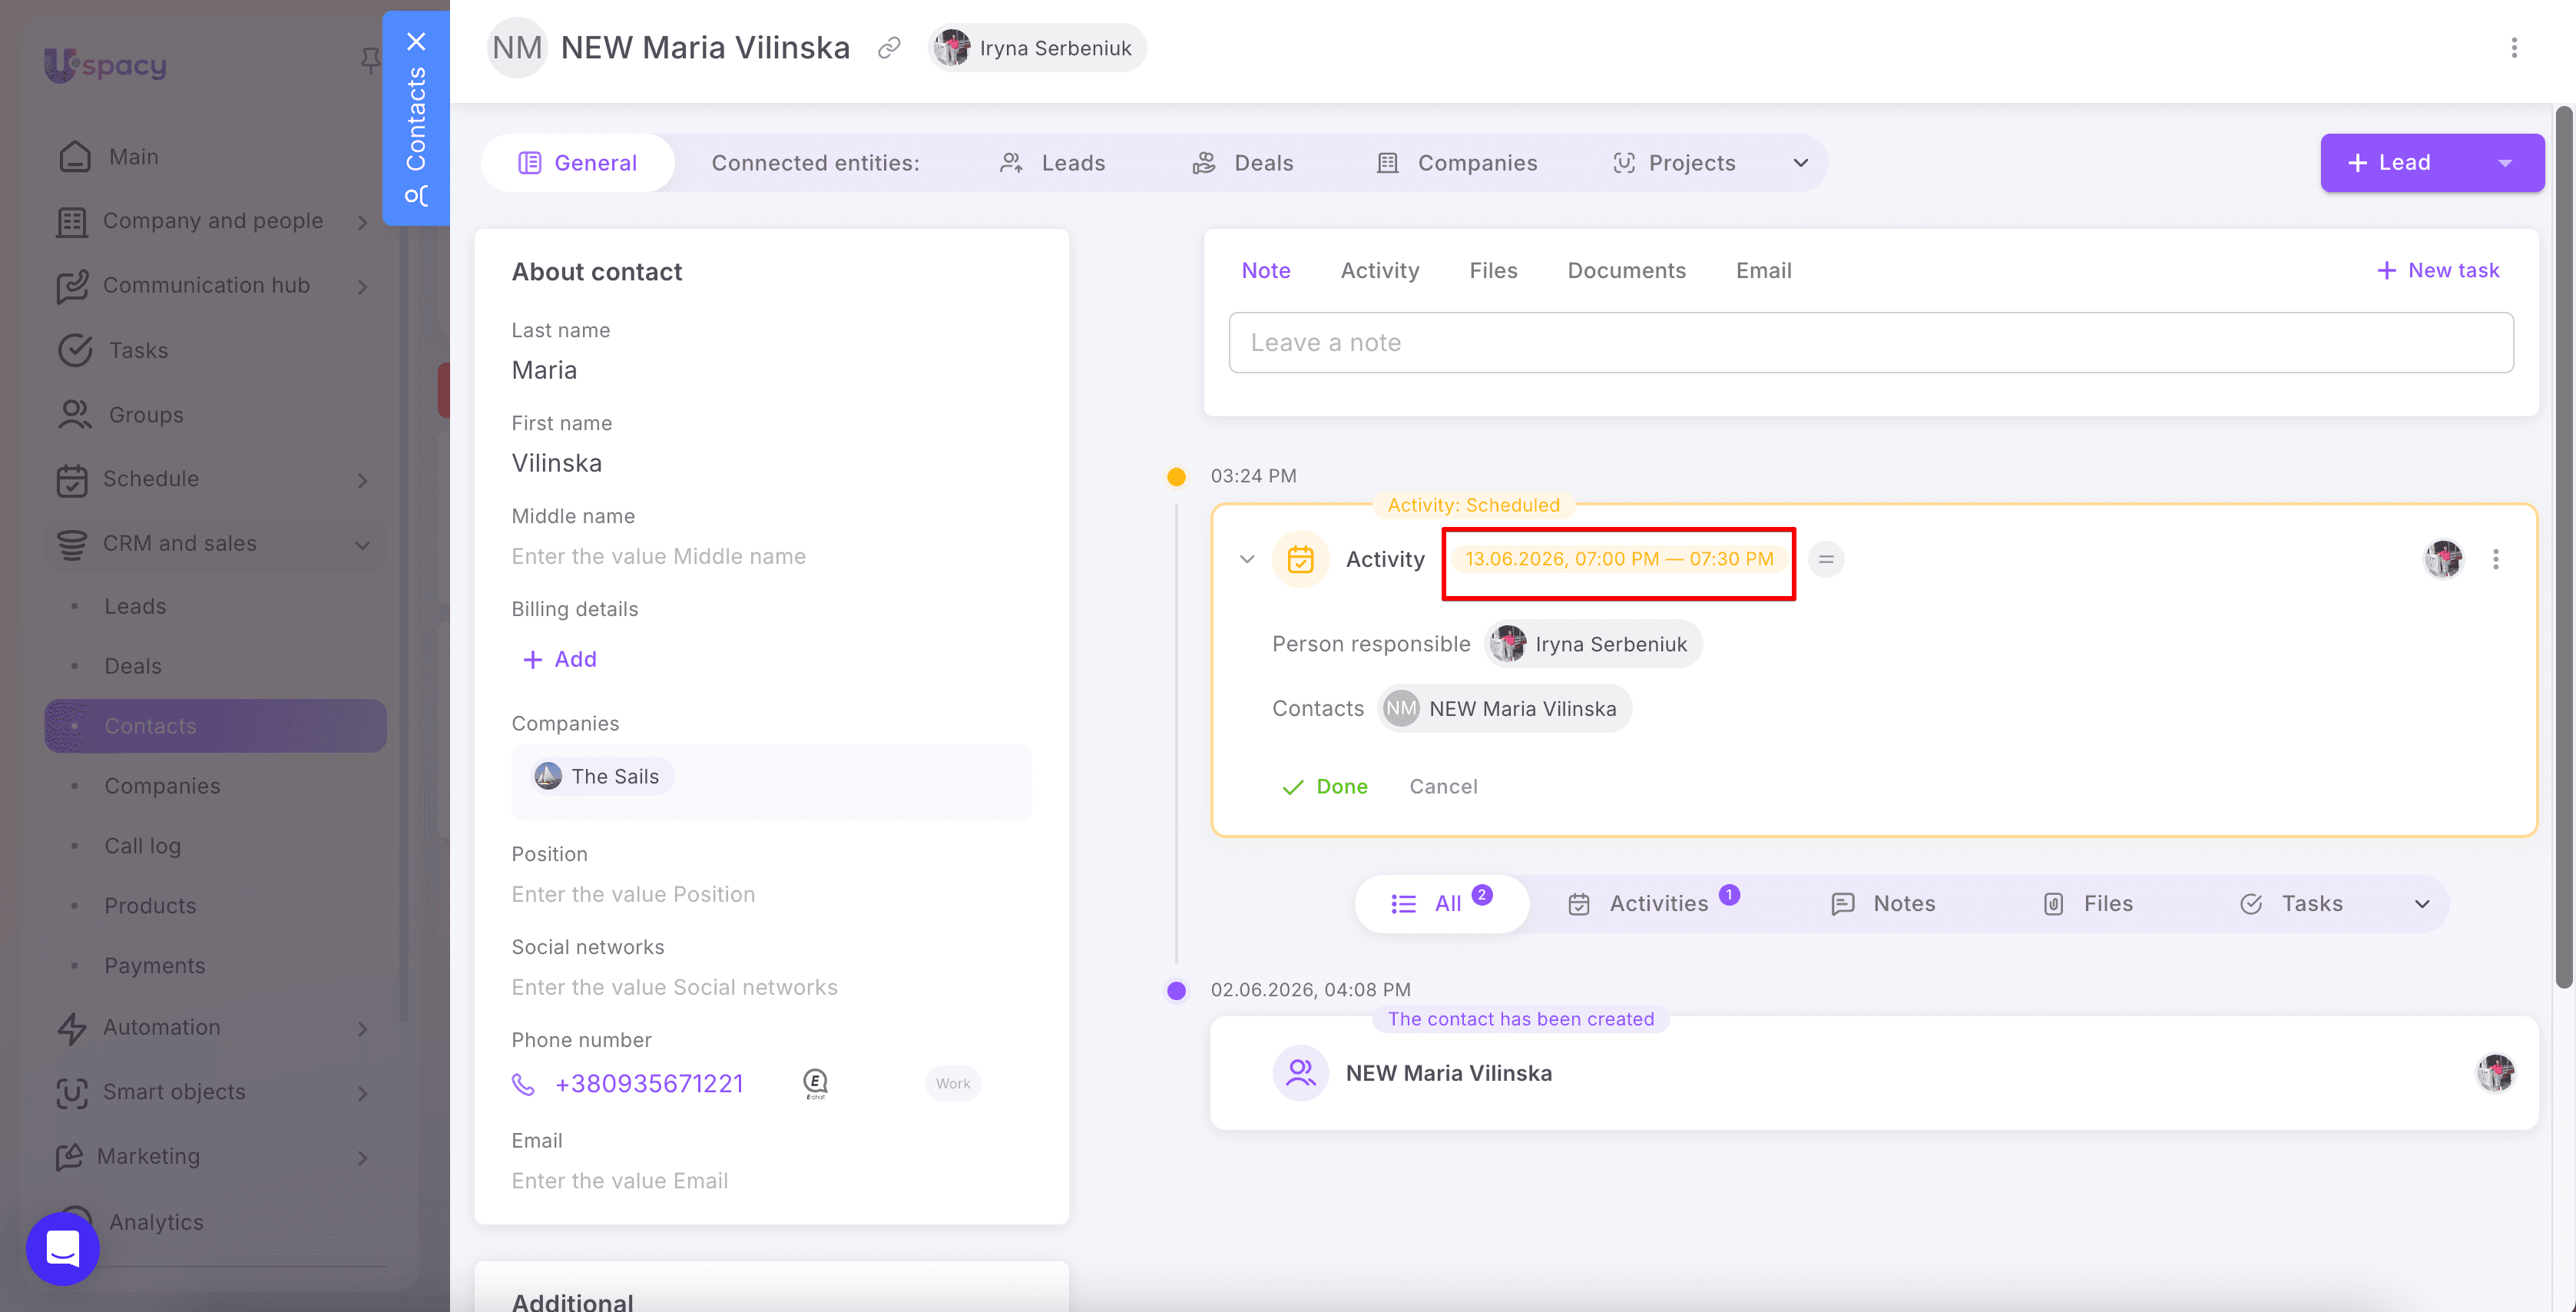
Task: Cancel the scheduled activity
Action: [x=1443, y=787]
